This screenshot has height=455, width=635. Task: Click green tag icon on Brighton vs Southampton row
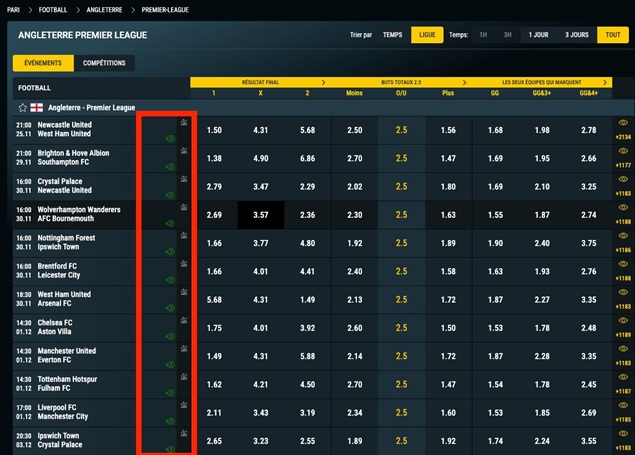click(170, 167)
